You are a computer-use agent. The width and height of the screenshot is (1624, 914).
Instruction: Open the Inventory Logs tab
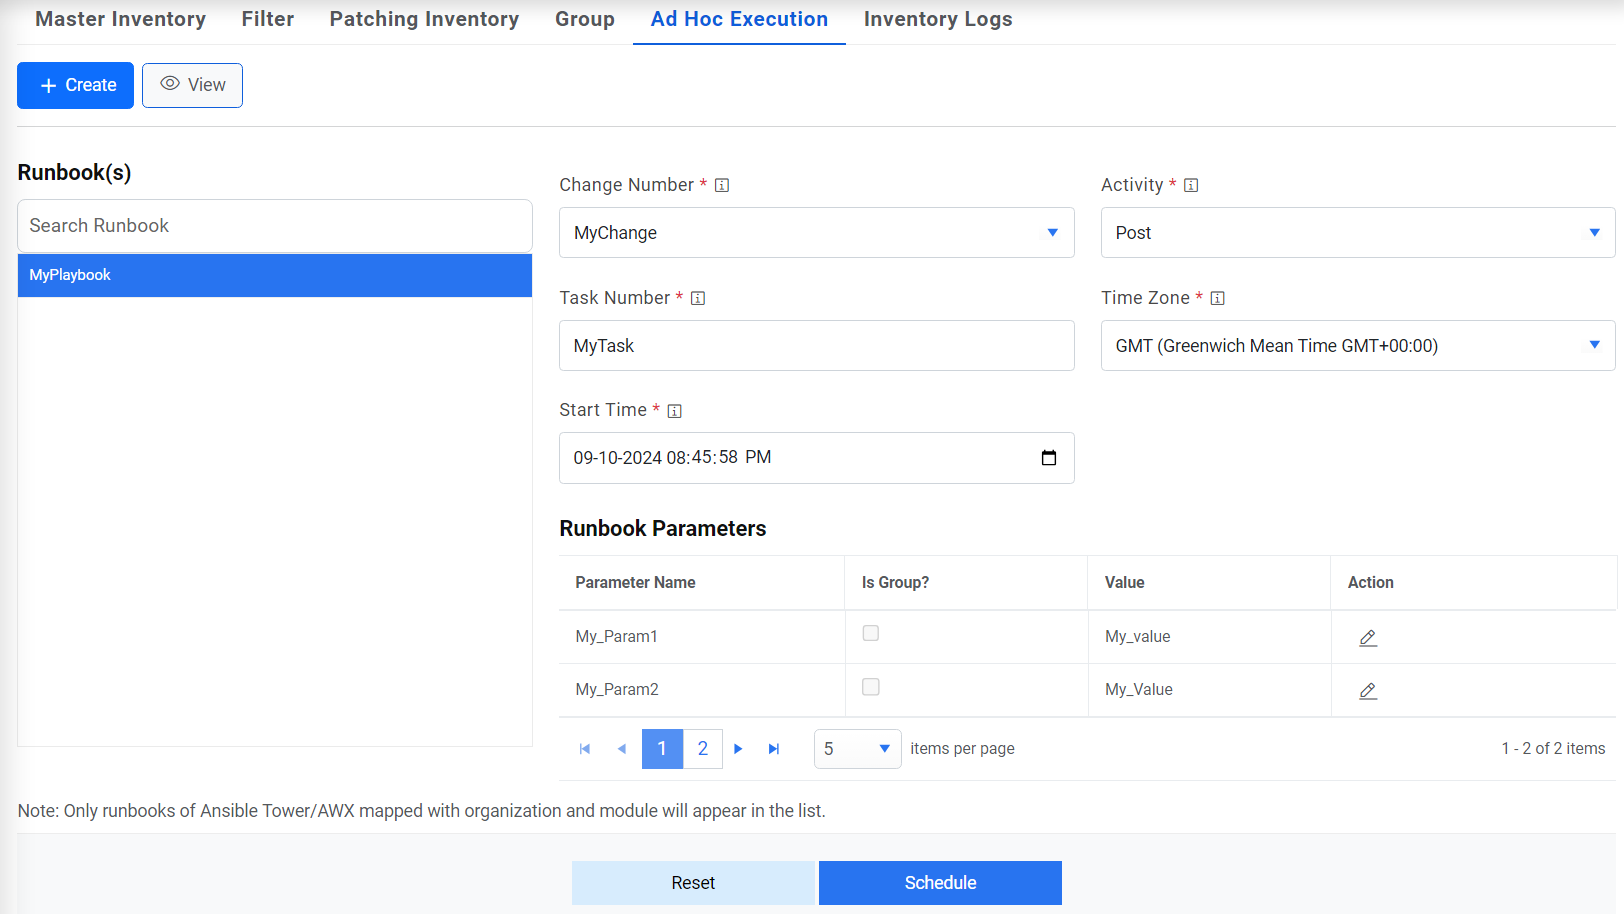pyautogui.click(x=937, y=19)
